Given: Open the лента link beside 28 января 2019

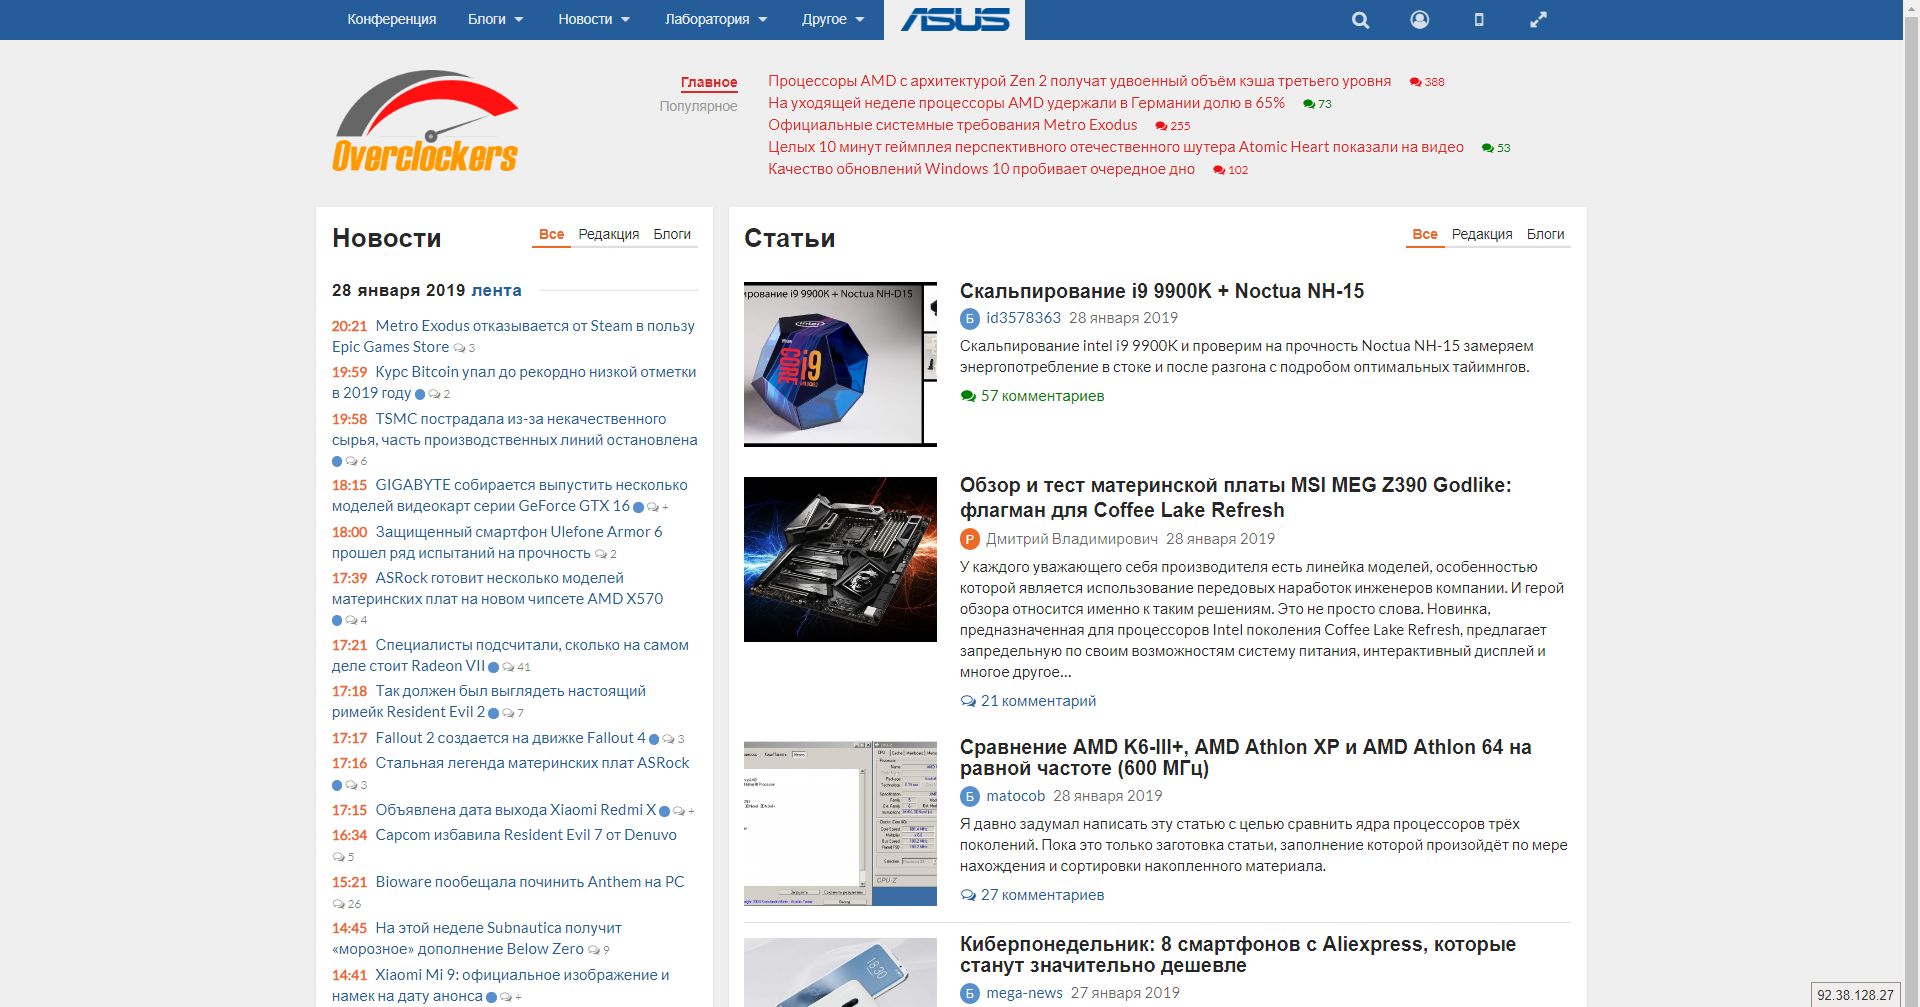Looking at the screenshot, I should point(496,291).
